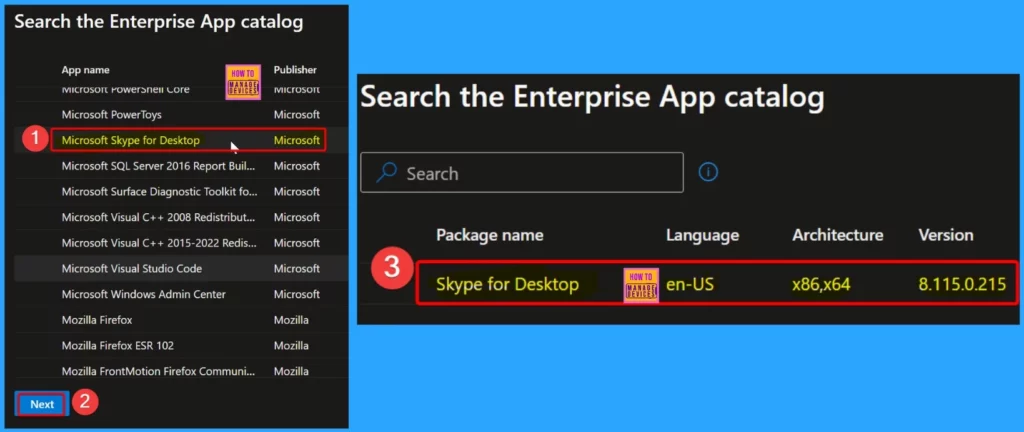Click Microsoft publisher beside Microsoft PowerToys
The image size is (1024, 432).
point(296,115)
